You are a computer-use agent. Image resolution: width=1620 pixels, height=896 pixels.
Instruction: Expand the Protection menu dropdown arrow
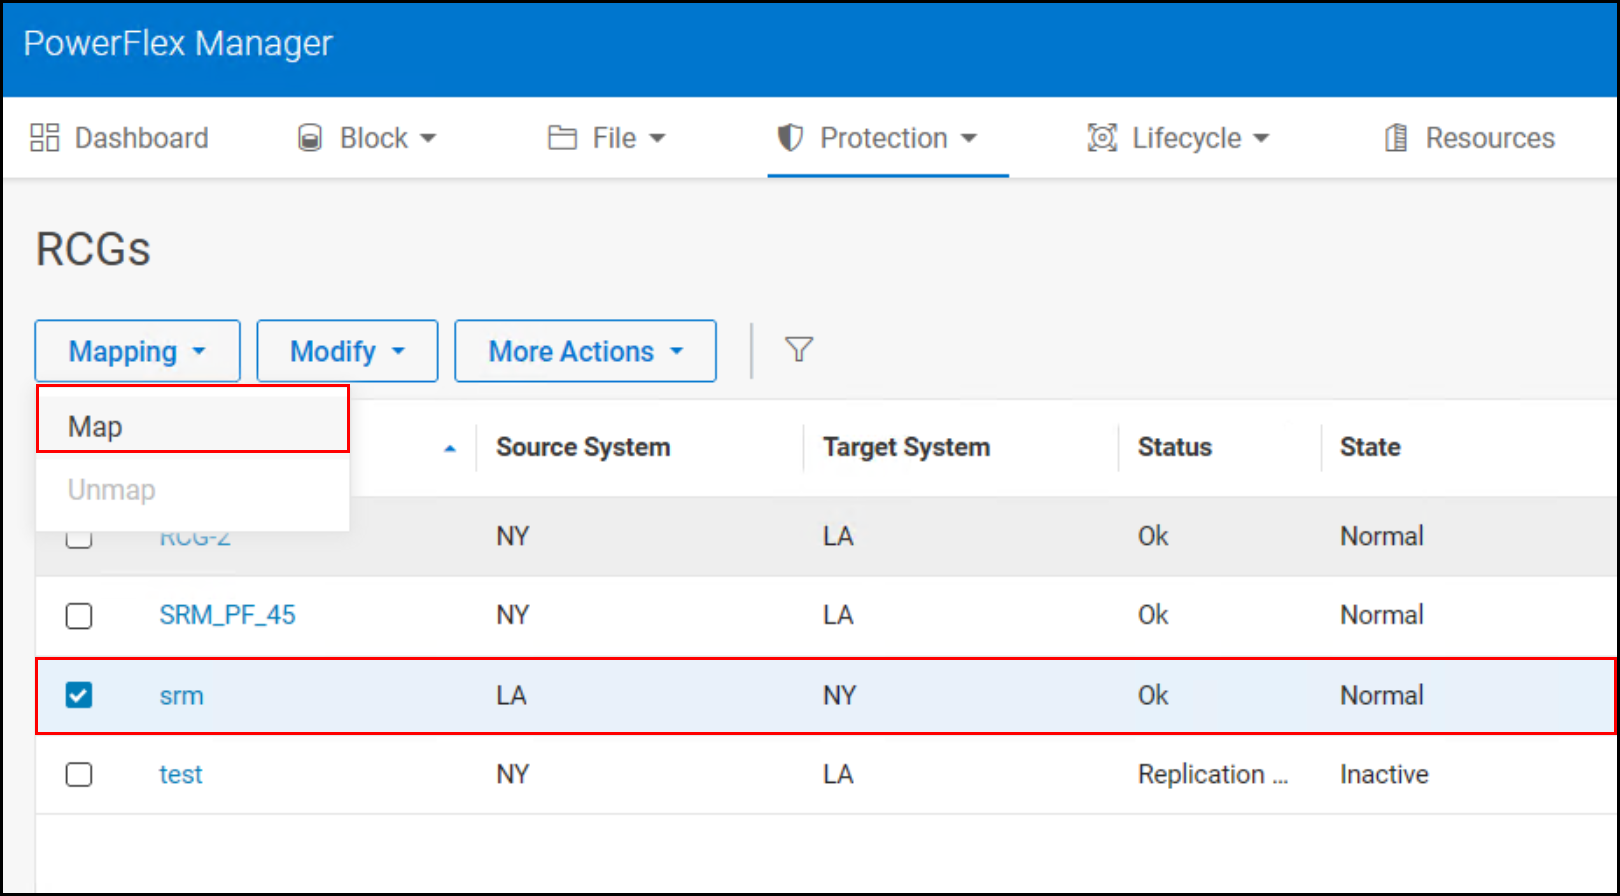click(969, 138)
